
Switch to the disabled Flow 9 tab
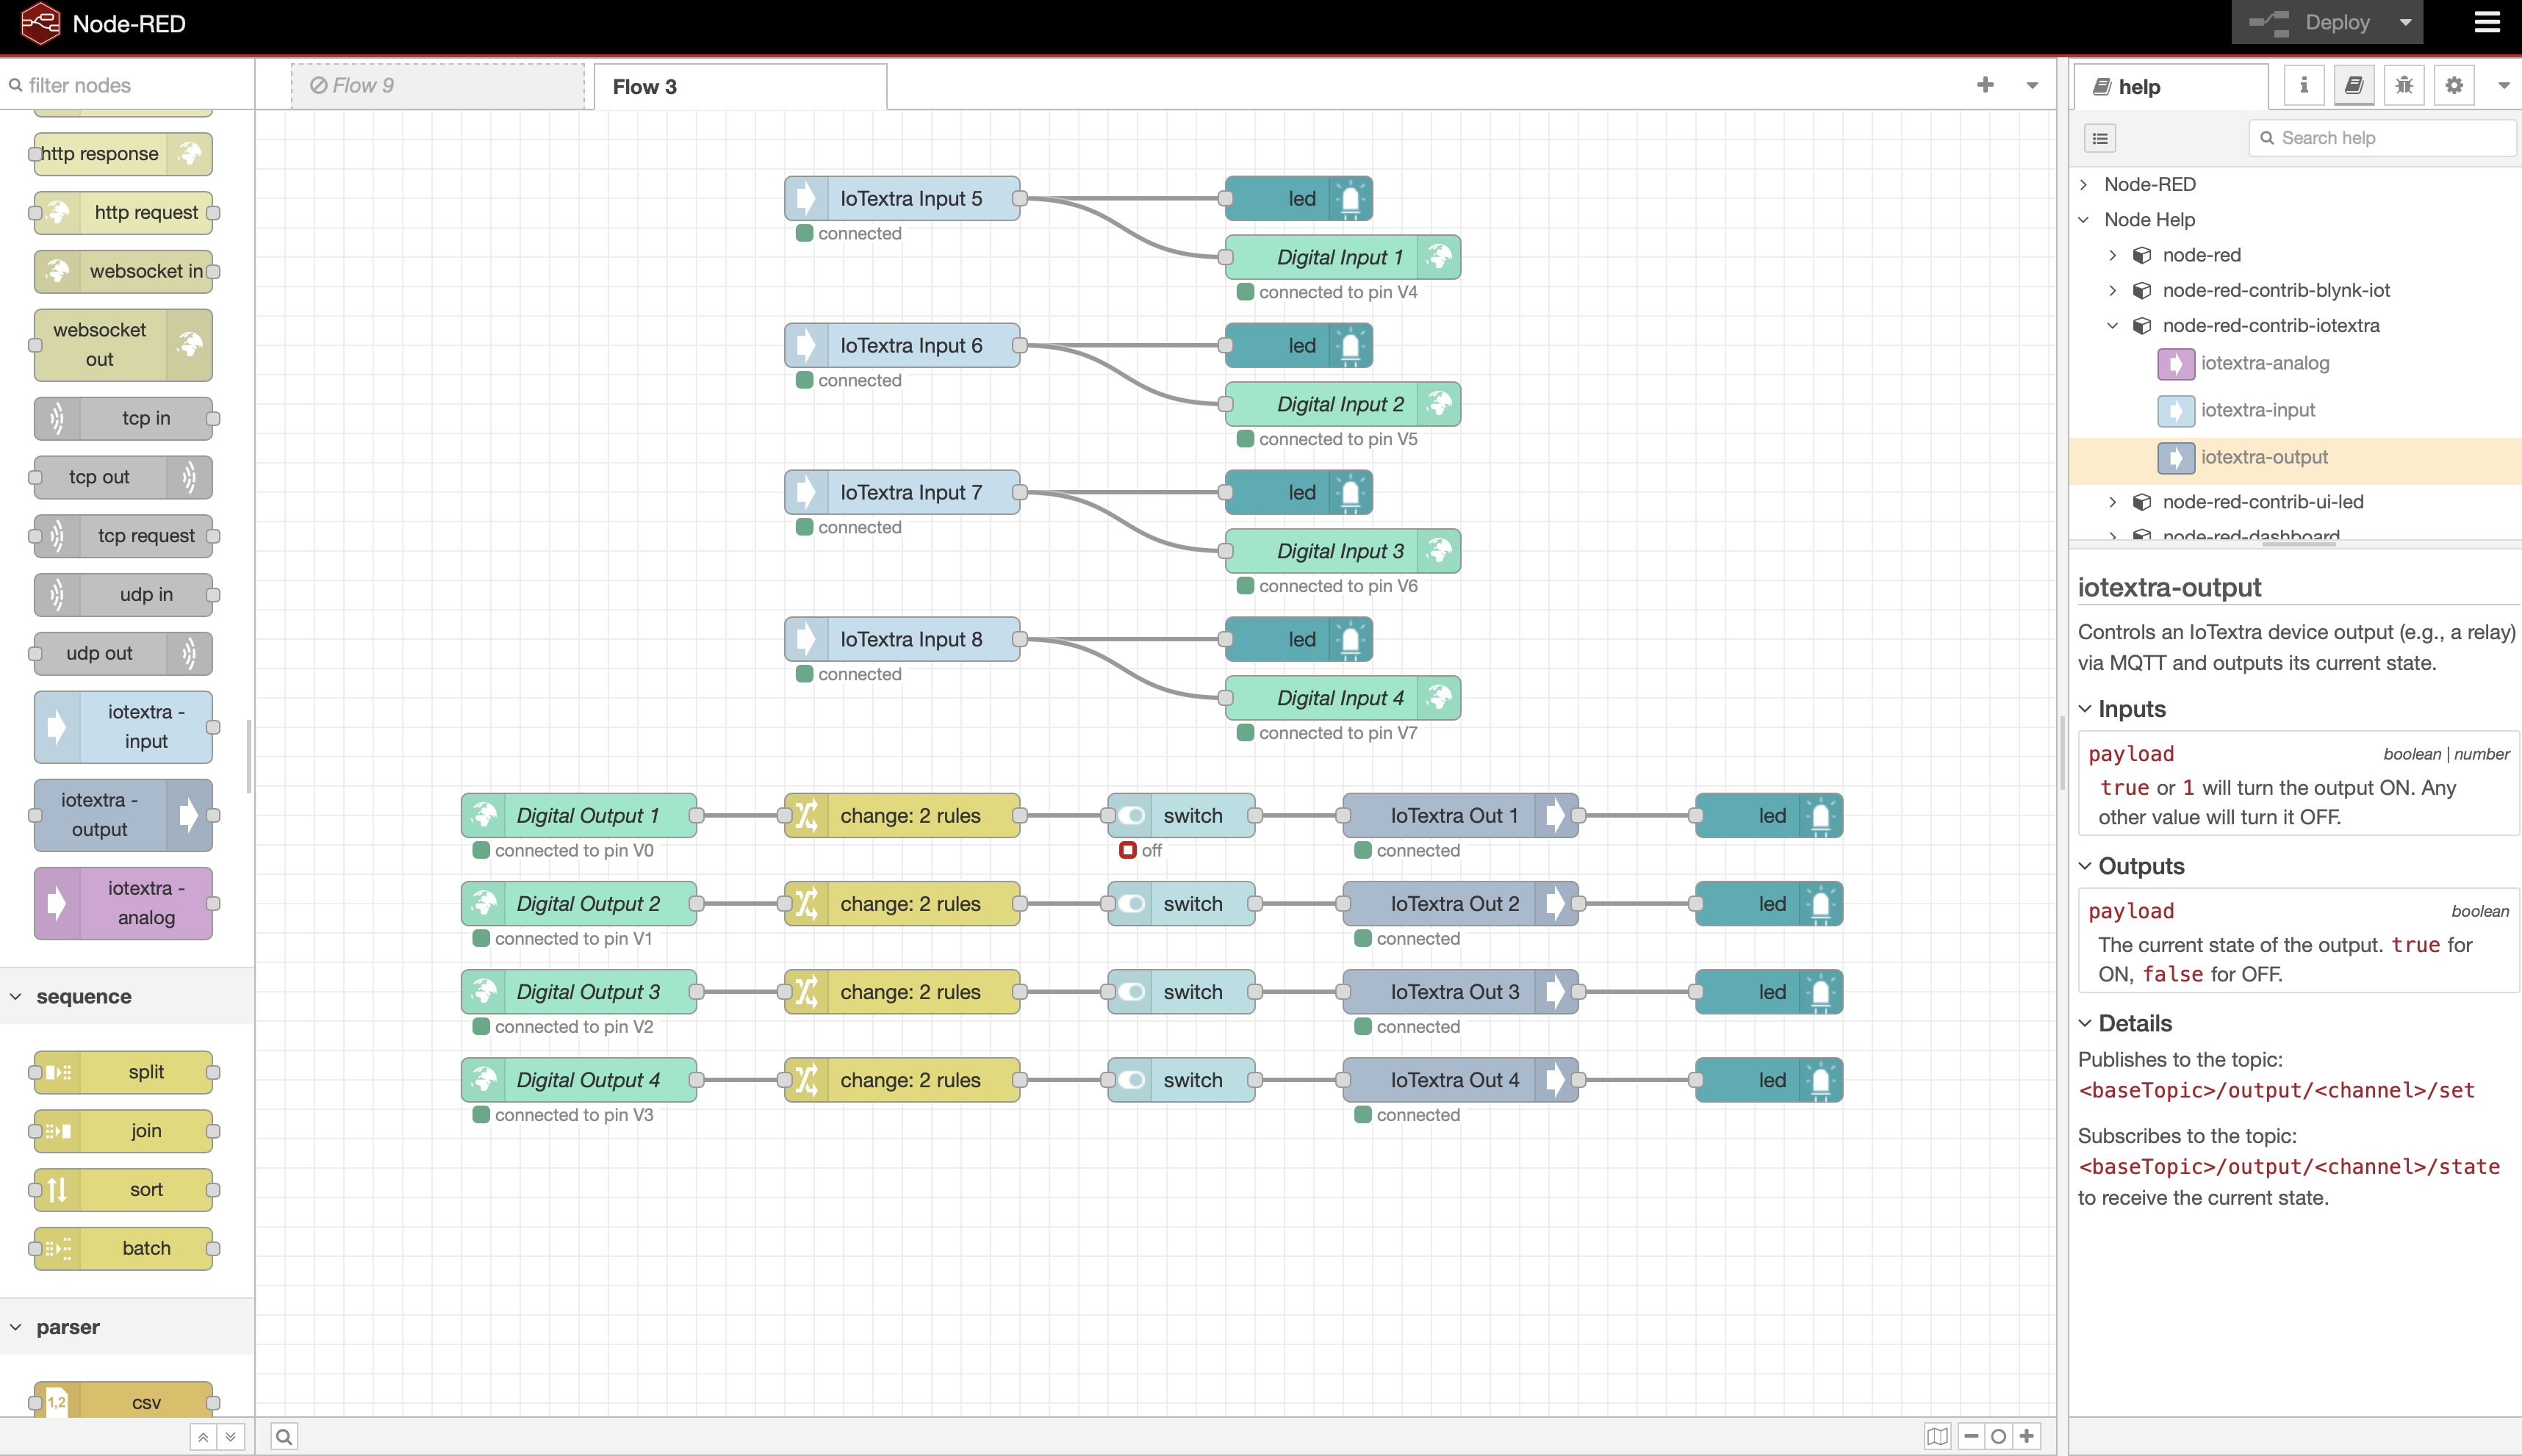coord(438,86)
